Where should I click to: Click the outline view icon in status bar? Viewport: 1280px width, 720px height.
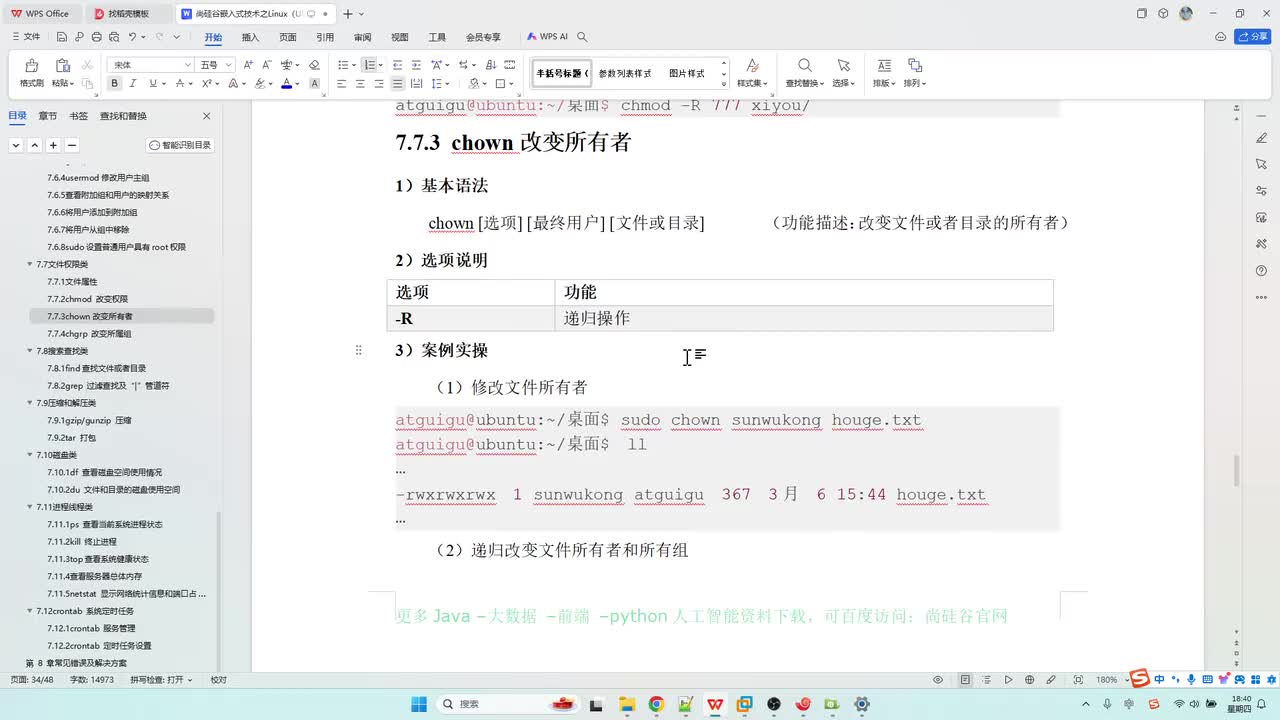click(986, 680)
